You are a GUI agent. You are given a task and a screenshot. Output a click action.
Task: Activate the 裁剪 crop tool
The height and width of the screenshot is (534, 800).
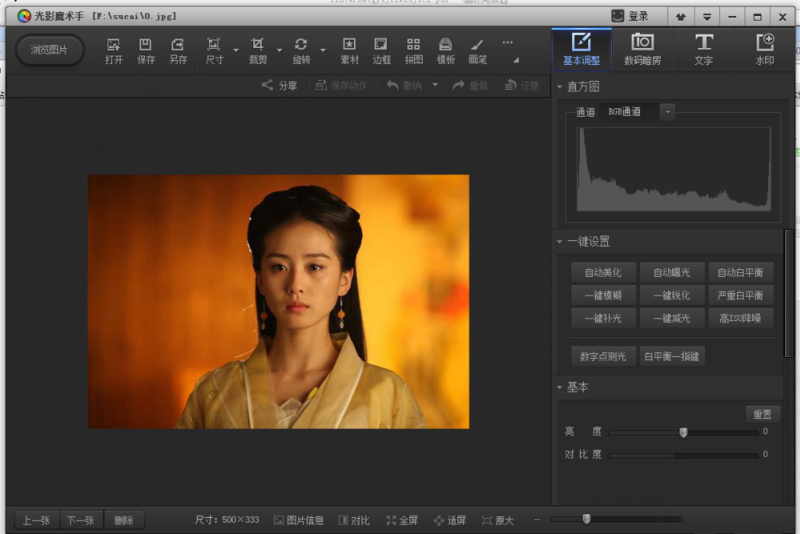[258, 51]
